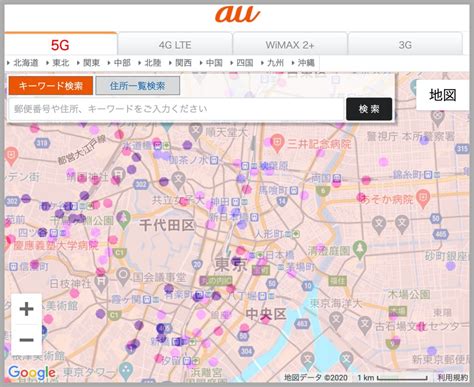Open the Google logo link

click(32, 373)
